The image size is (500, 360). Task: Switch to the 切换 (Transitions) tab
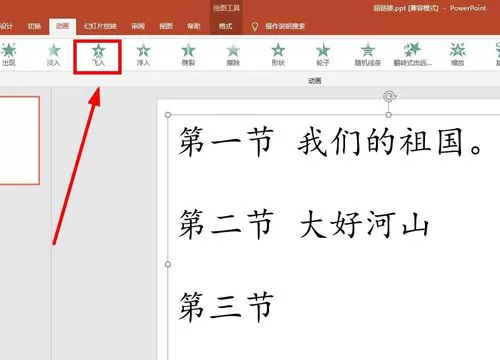tap(34, 26)
